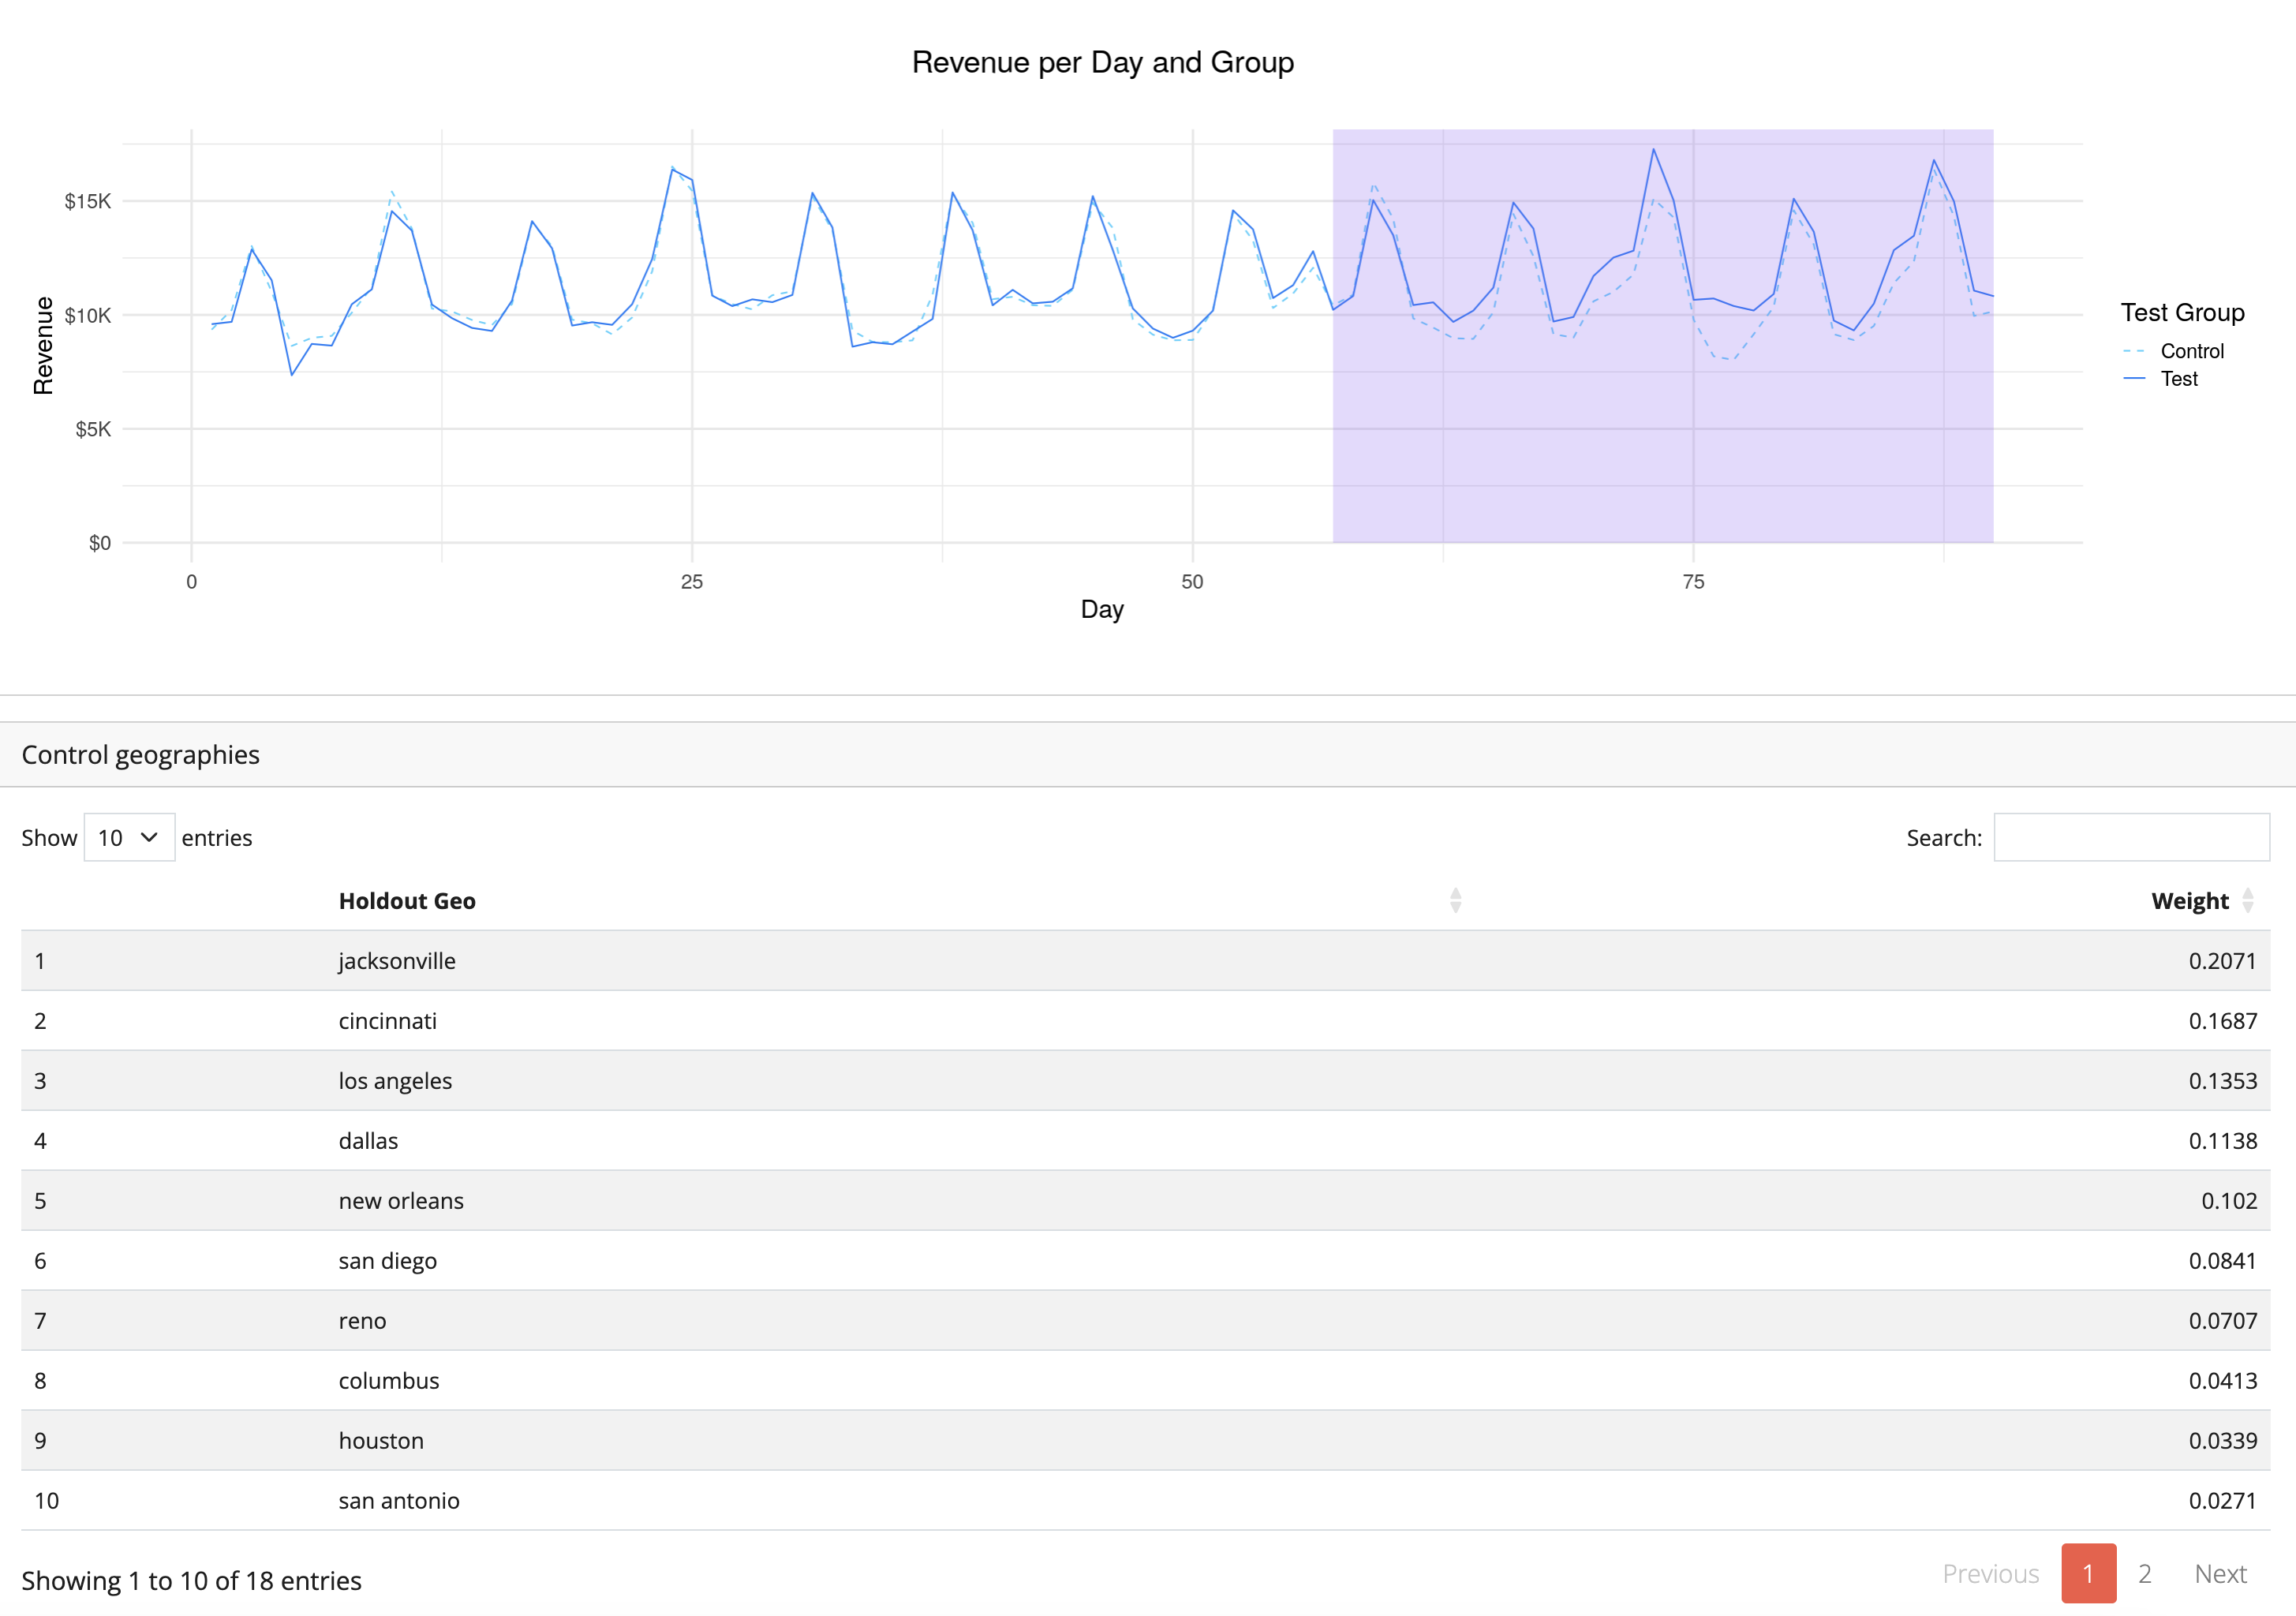Click the Weight column header text
Viewport: 2296px width, 1616px height.
click(2190, 901)
